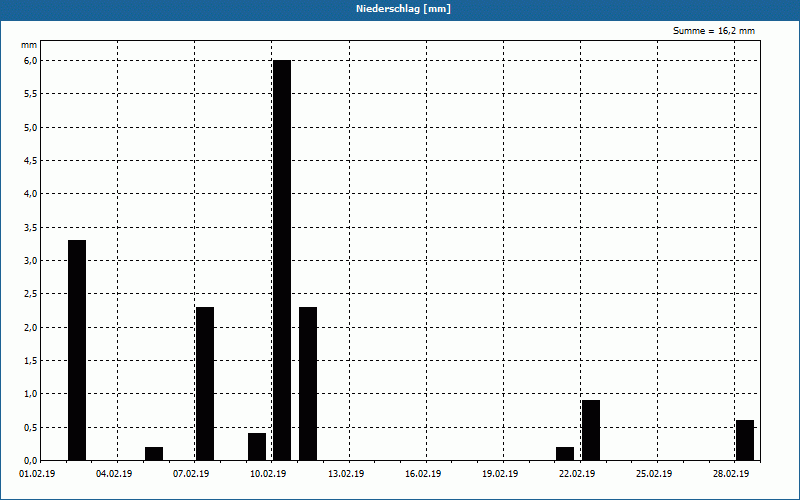The height and width of the screenshot is (500, 800).
Task: Select the 25.02.19 date label
Action: click(x=654, y=474)
